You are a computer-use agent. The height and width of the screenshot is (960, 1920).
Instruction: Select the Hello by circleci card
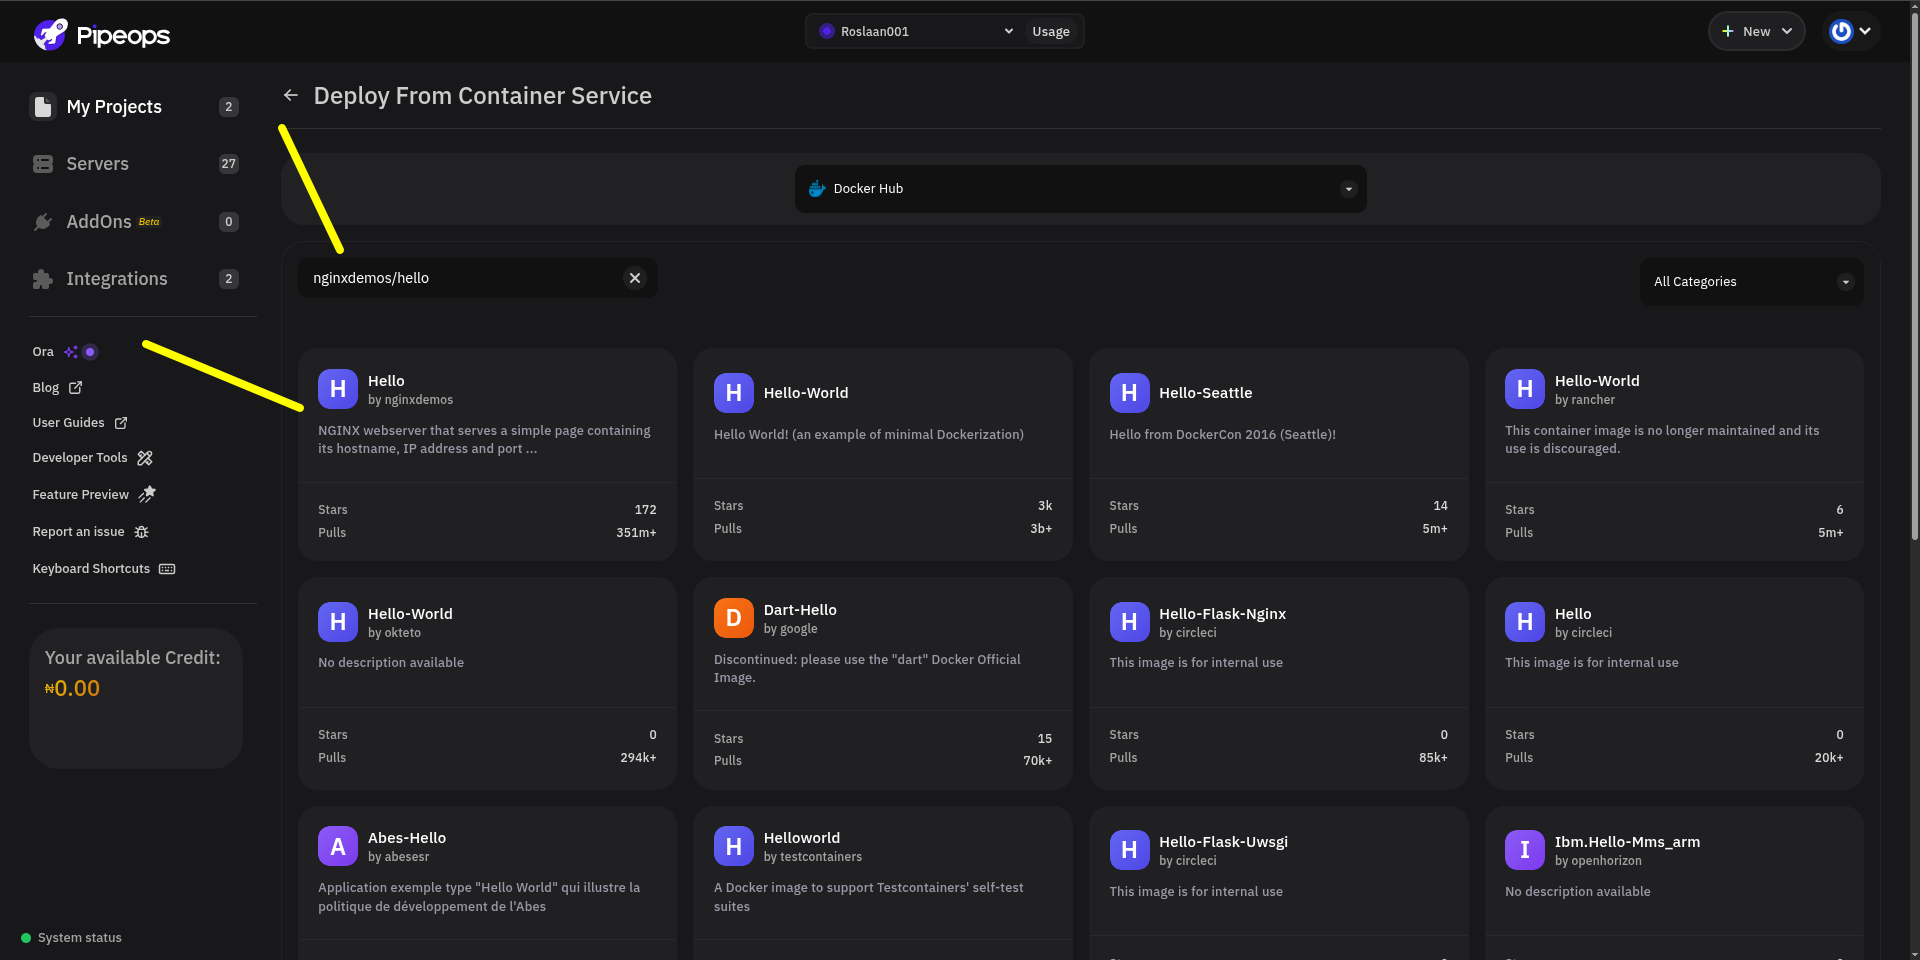click(x=1674, y=683)
